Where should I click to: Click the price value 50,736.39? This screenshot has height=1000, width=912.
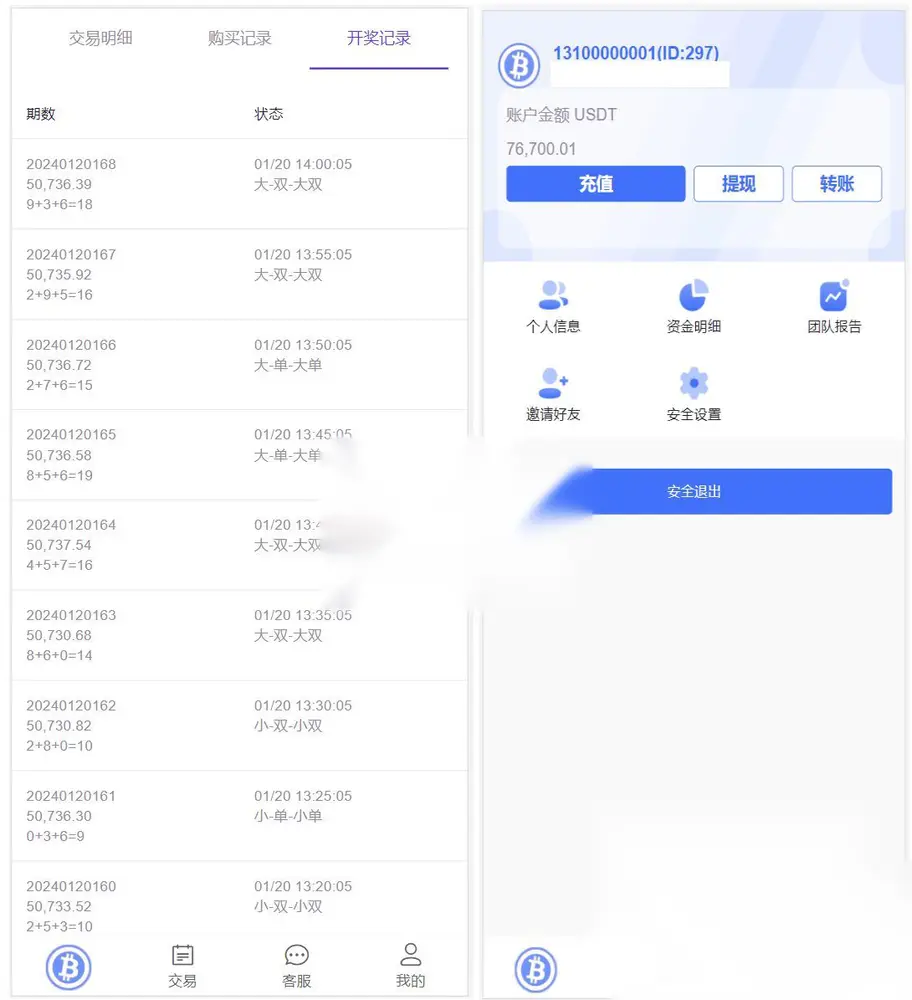59,184
